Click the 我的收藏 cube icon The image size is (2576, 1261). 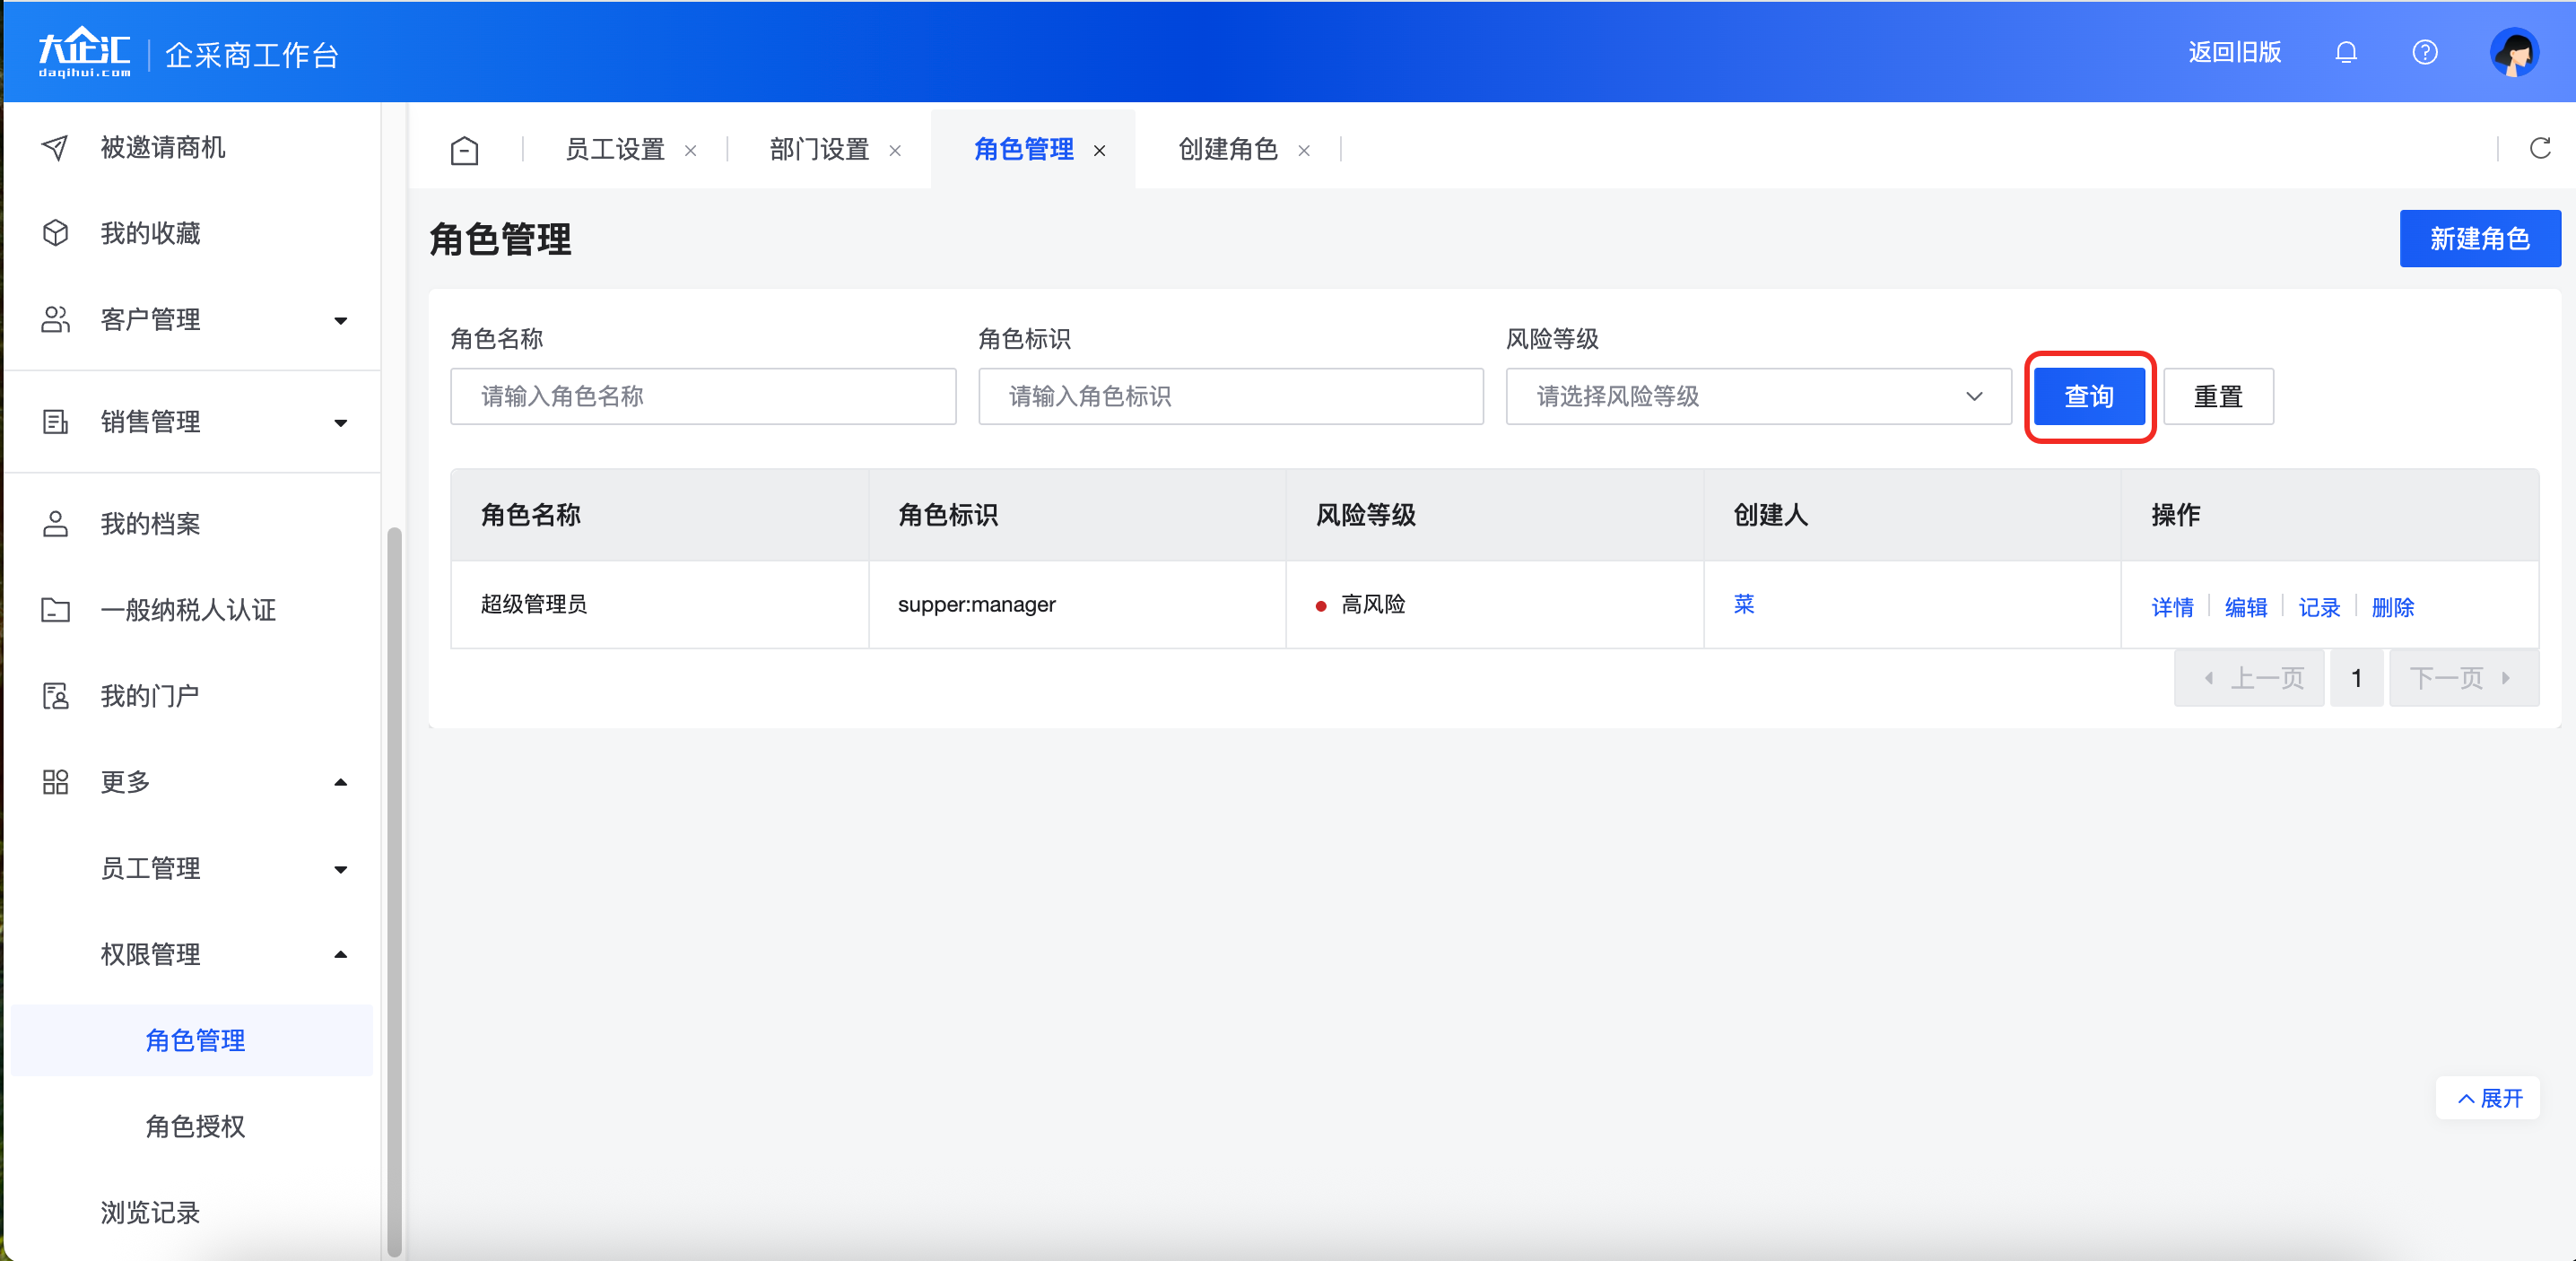tap(55, 233)
